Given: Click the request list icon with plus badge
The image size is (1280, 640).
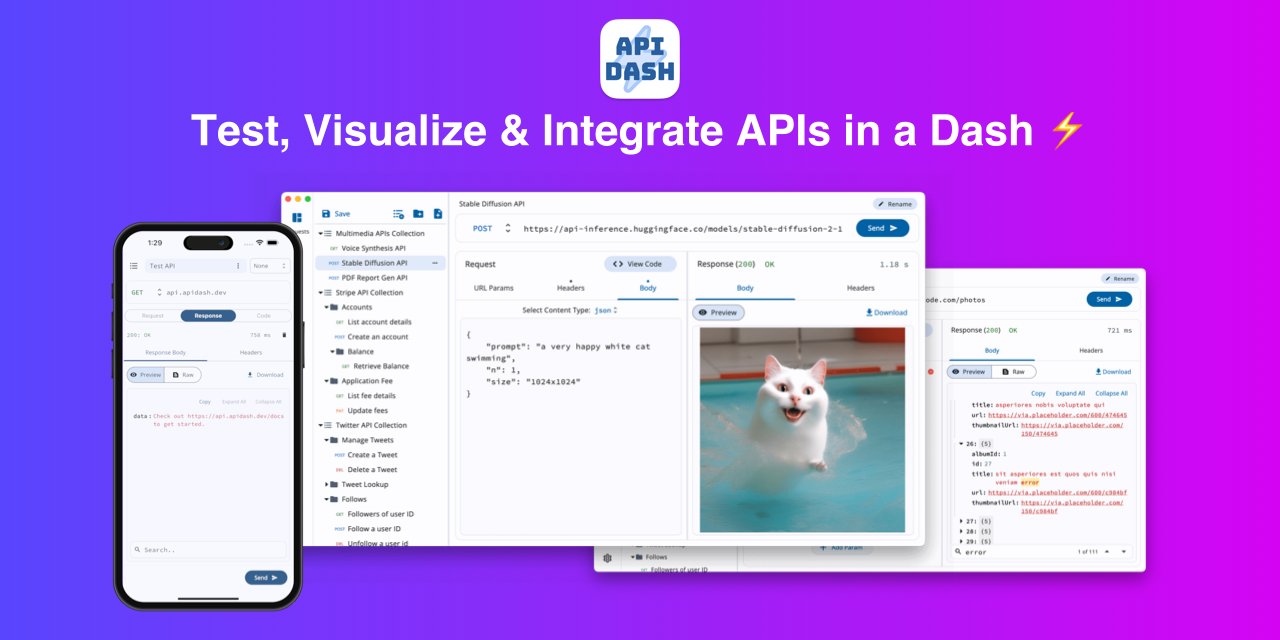Looking at the screenshot, I should [398, 214].
